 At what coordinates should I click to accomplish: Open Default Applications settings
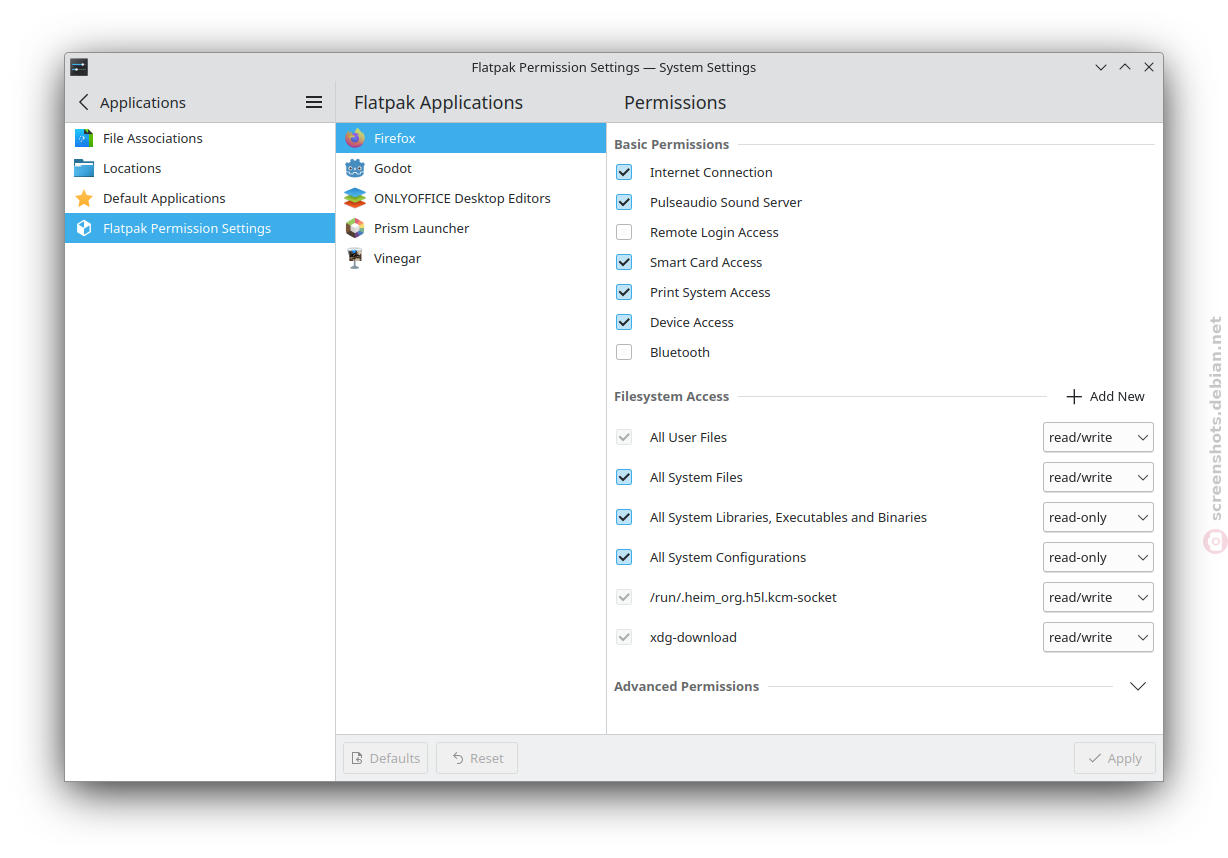pos(200,198)
